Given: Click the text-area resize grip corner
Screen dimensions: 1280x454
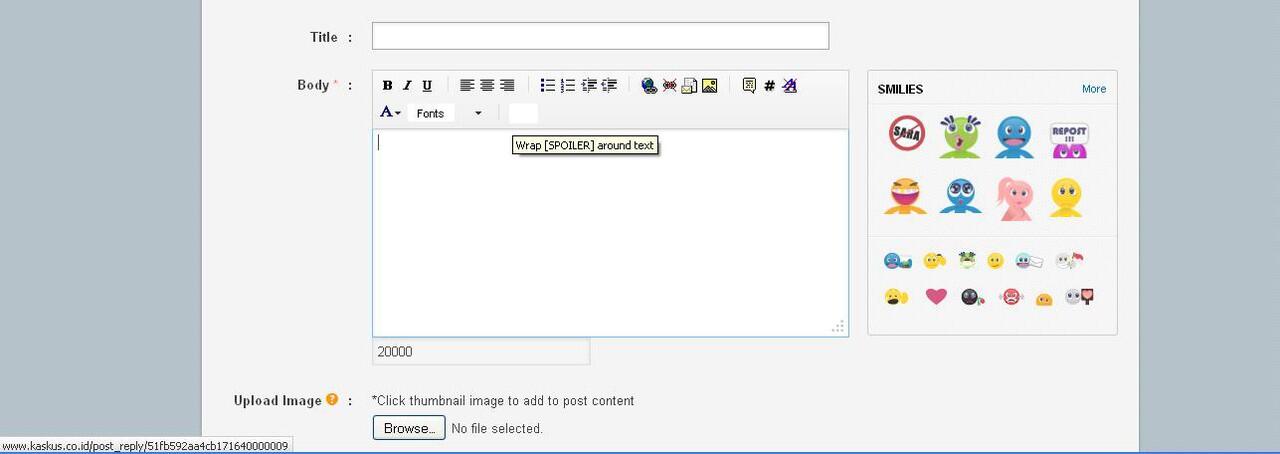Looking at the screenshot, I should (838, 326).
